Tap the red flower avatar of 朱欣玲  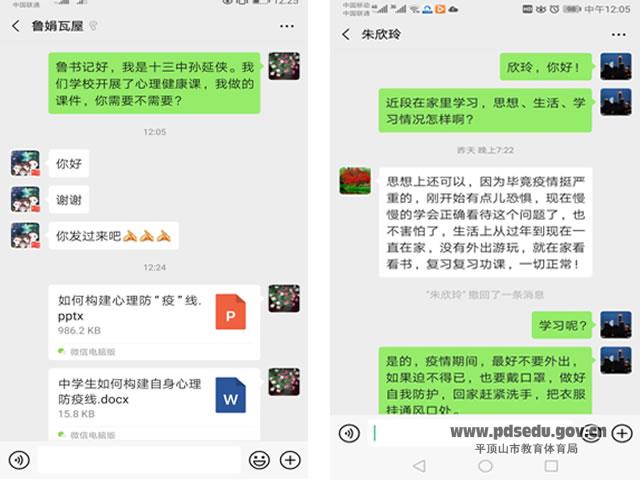click(x=355, y=180)
